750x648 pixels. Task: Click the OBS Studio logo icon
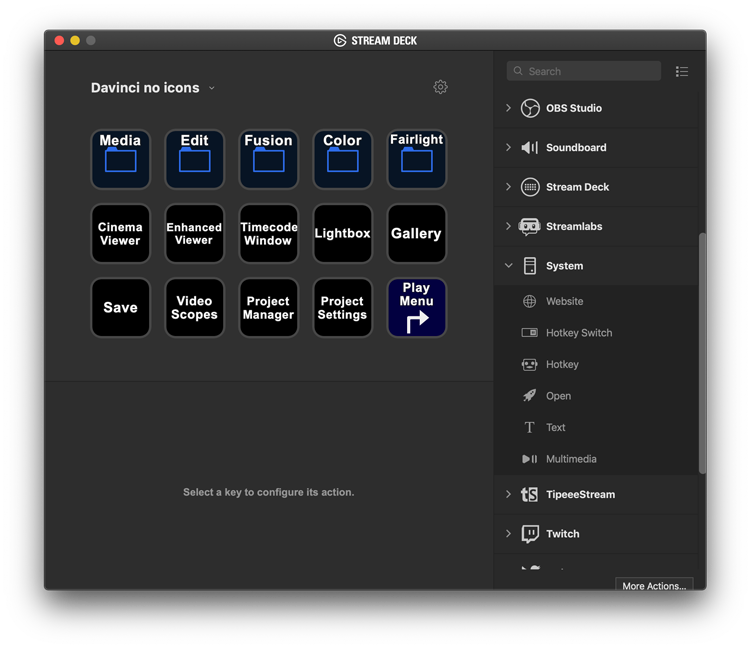click(530, 108)
